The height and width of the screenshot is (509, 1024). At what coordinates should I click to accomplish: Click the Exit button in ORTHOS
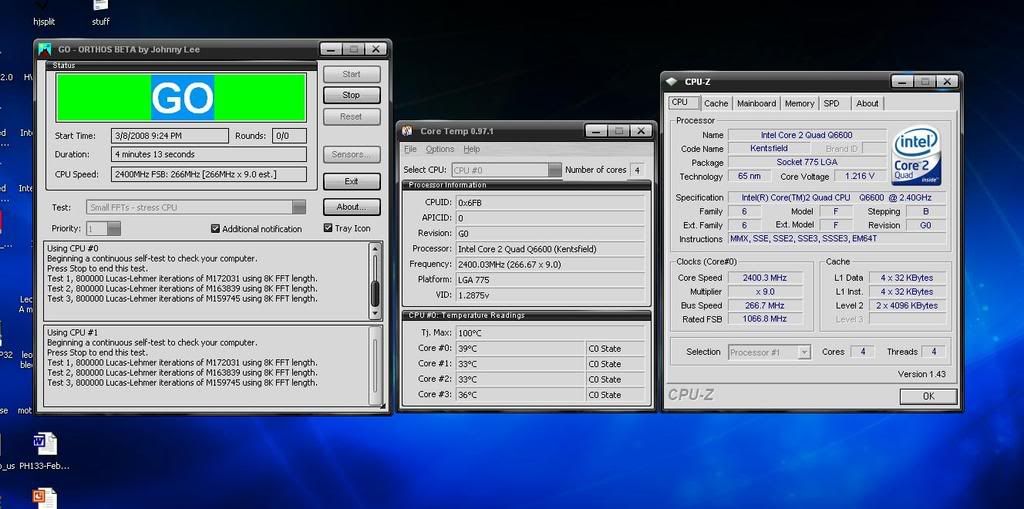(x=351, y=182)
